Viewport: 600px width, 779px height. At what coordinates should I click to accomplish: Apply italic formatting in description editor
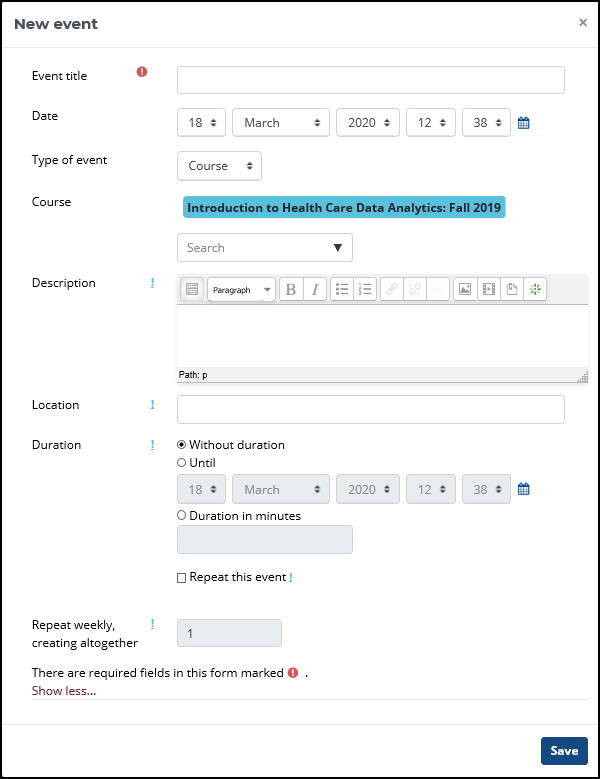click(315, 290)
